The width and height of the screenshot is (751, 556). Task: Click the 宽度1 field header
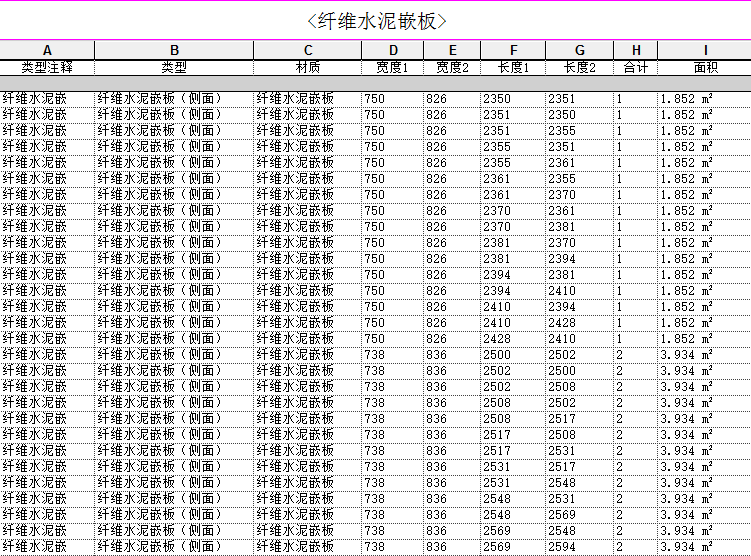click(x=393, y=68)
